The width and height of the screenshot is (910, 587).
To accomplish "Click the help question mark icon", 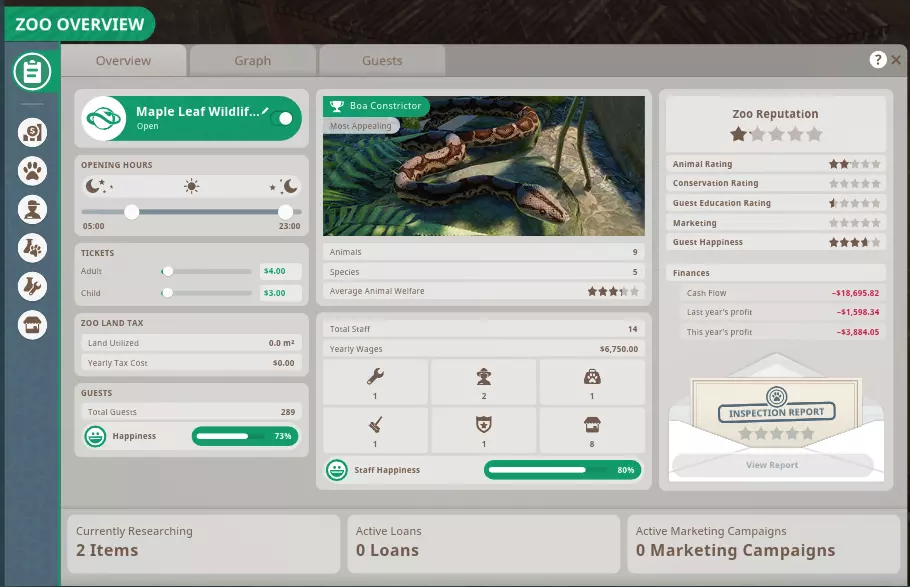I will click(878, 59).
